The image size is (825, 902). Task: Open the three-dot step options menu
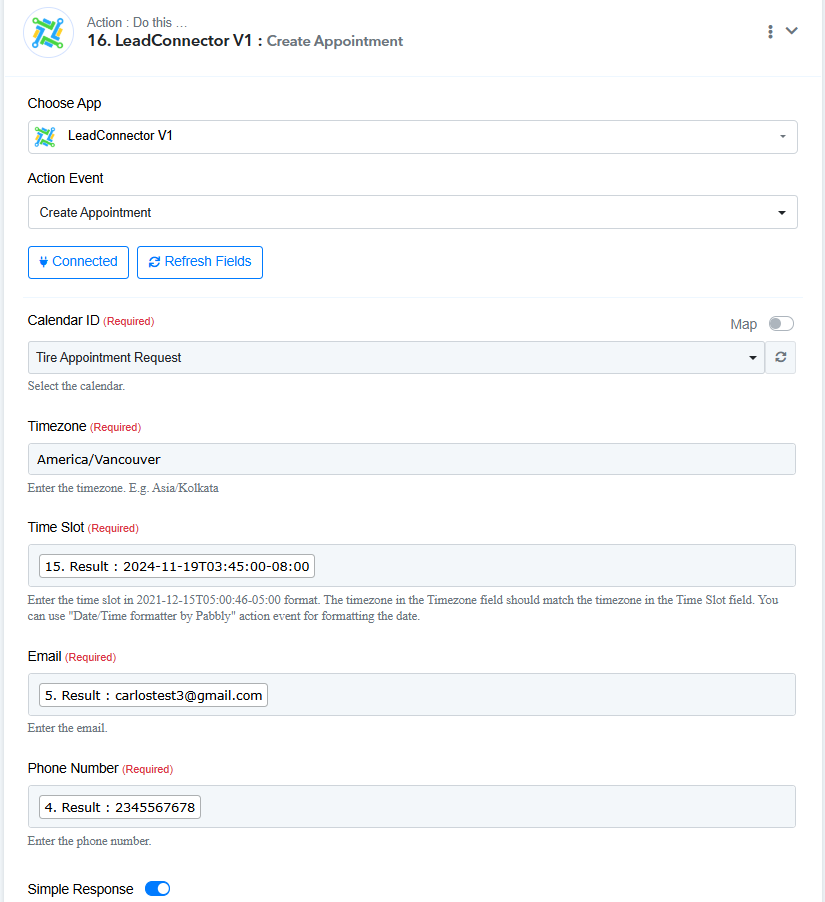pos(770,32)
